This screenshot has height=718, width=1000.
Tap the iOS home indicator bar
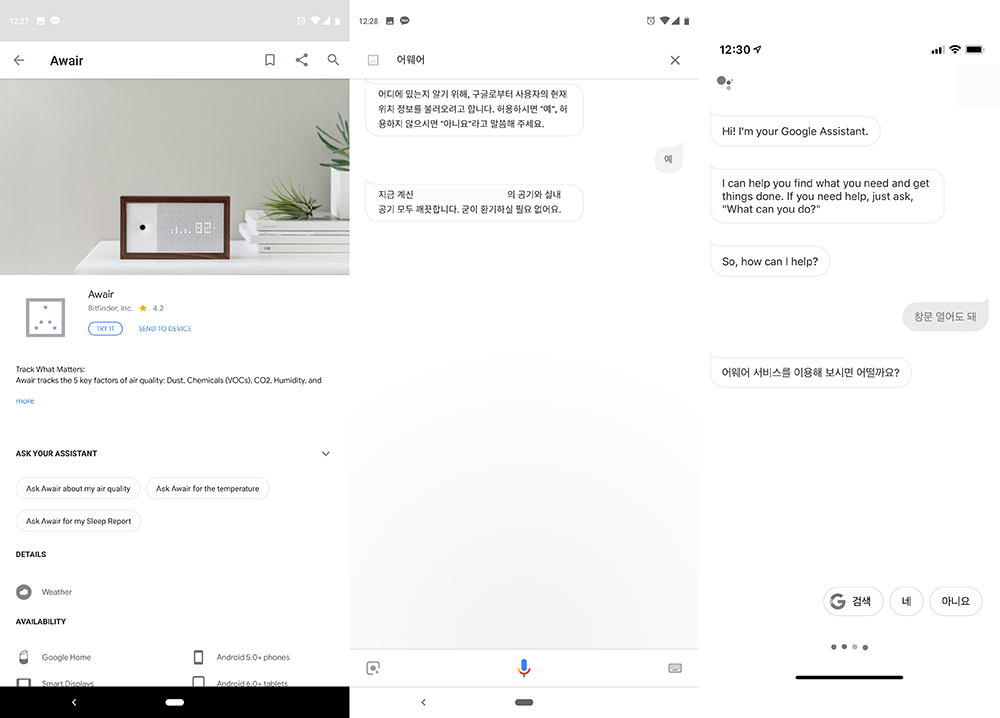point(849,677)
